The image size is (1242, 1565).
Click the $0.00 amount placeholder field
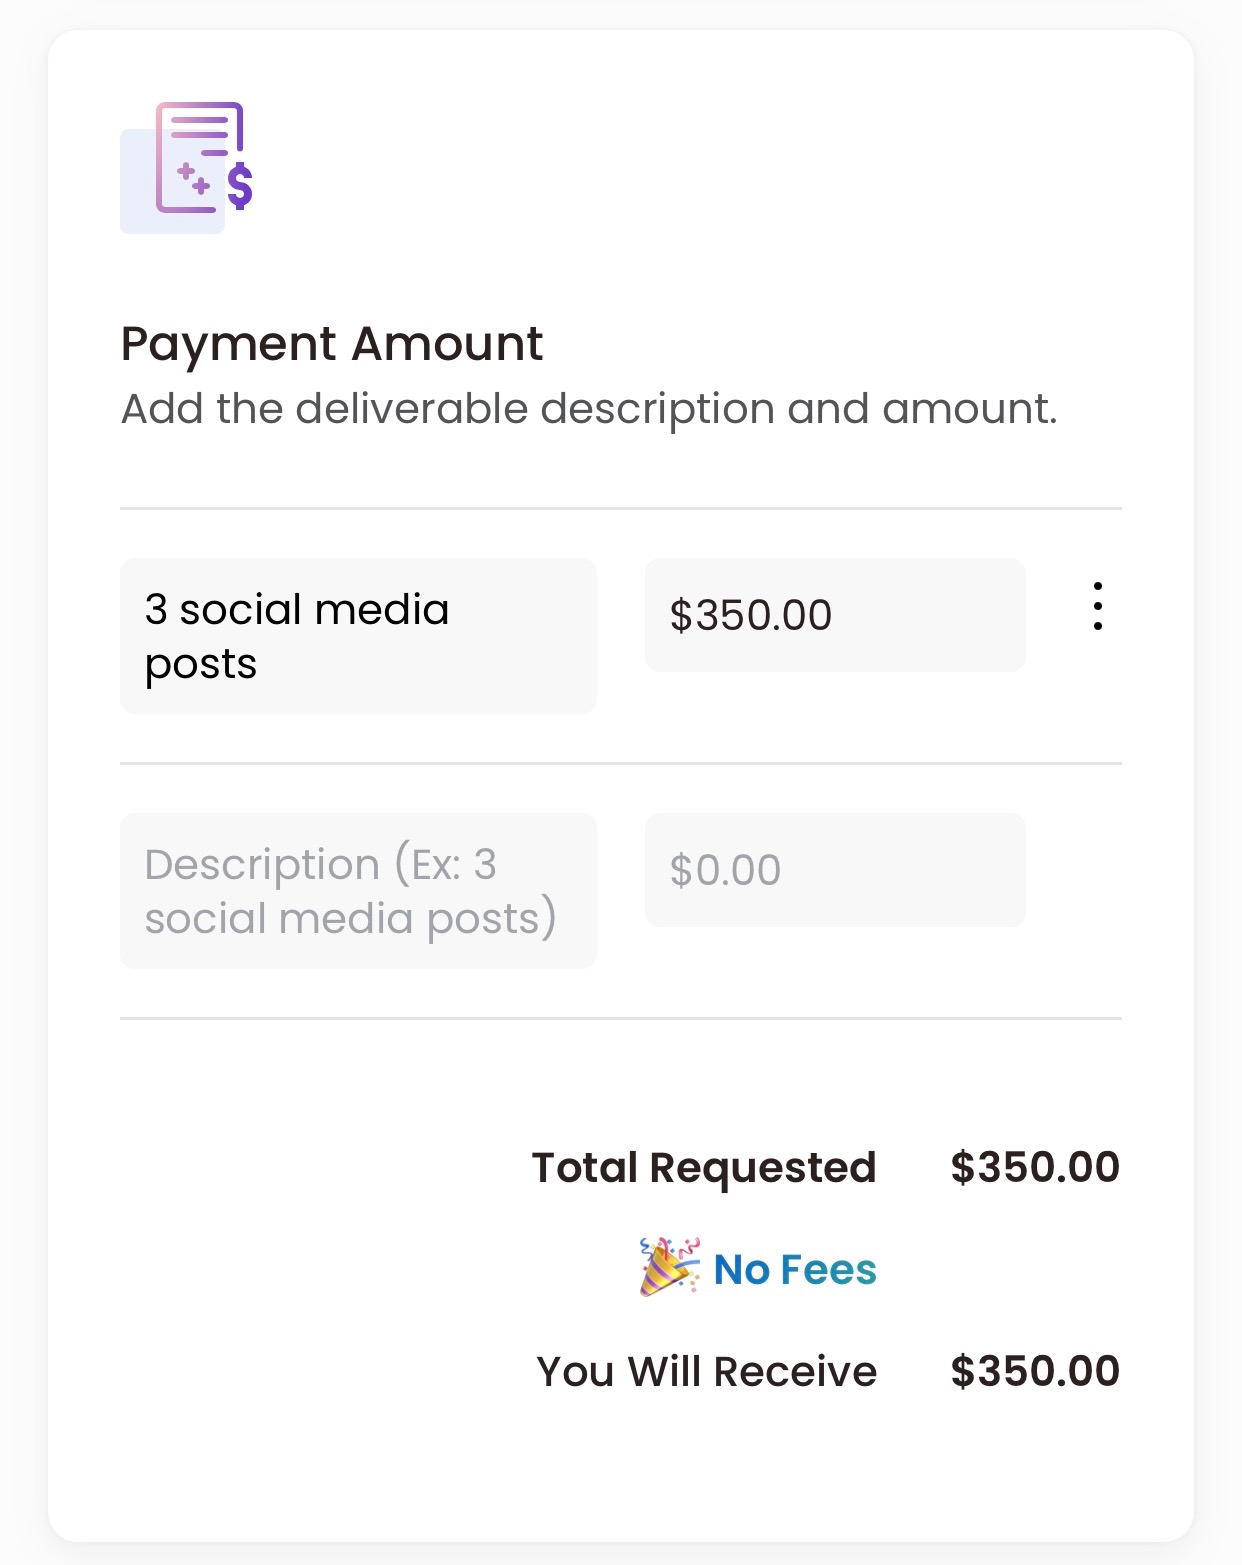(x=835, y=870)
